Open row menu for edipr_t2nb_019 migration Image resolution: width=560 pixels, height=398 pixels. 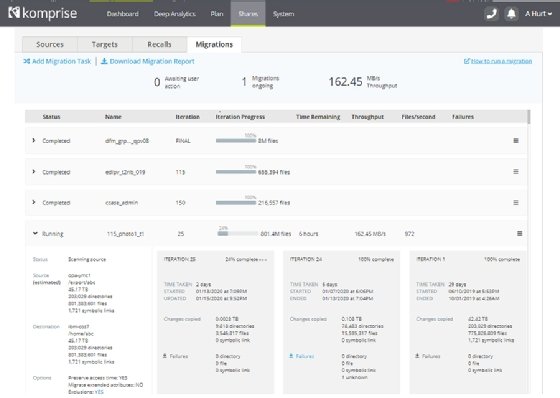[x=516, y=171]
